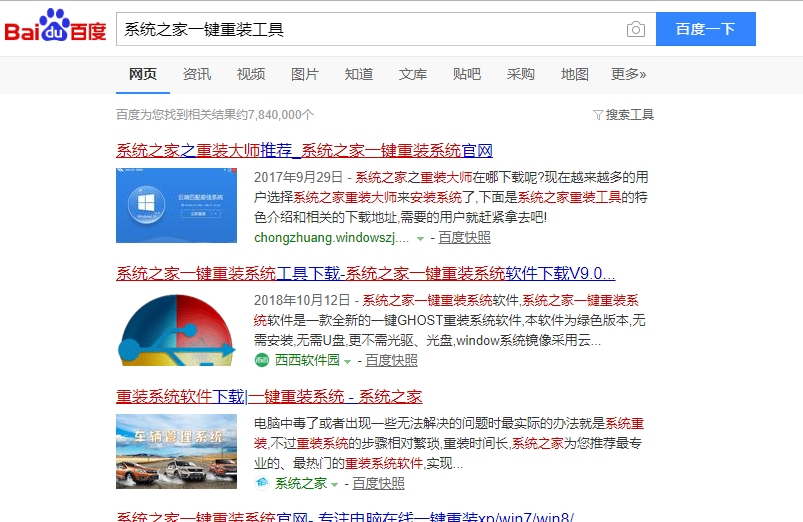The image size is (803, 522).
Task: Click the search query input field
Action: (x=370, y=30)
